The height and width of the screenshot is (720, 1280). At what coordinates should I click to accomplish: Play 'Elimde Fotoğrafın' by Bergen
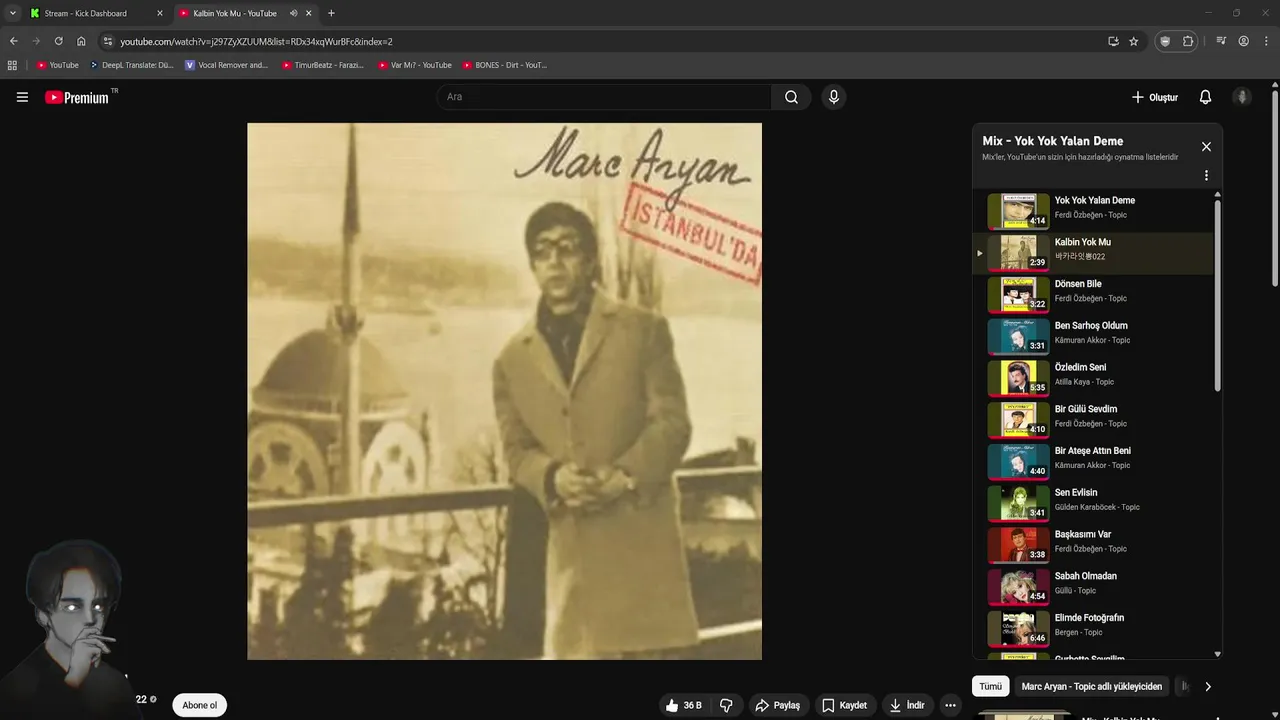coord(1093,629)
